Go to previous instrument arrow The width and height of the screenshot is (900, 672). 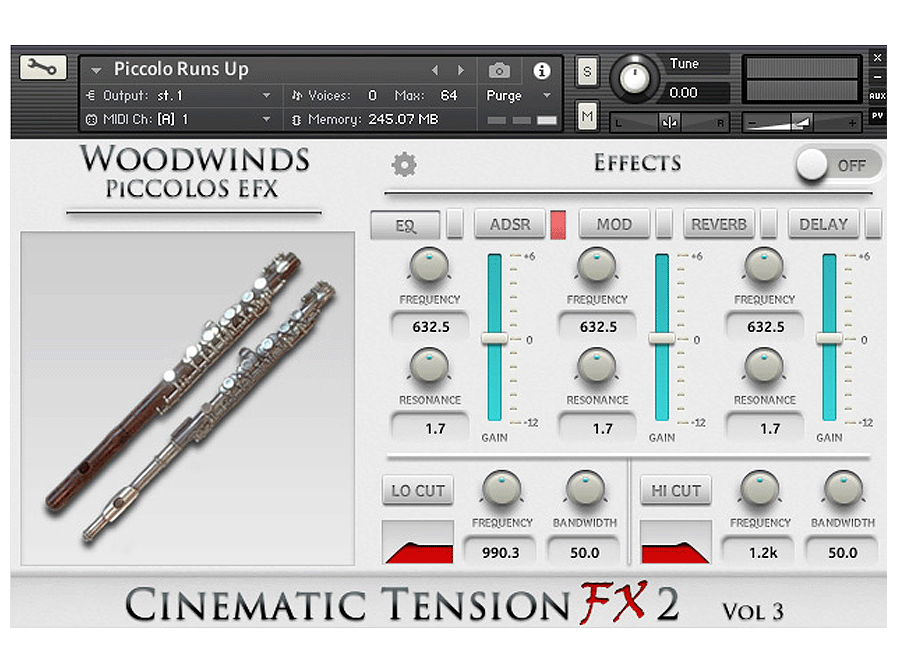[435, 70]
